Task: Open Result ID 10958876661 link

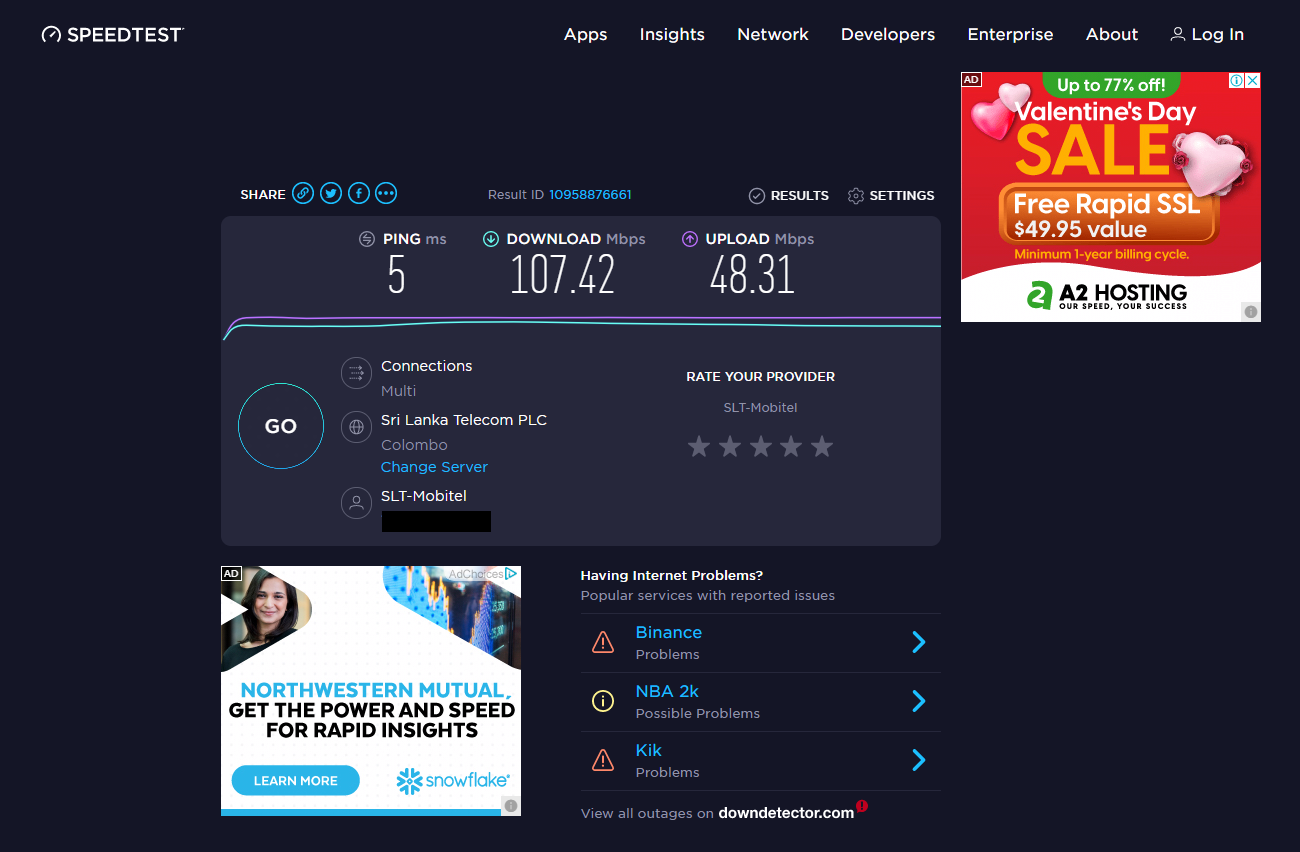Action: 590,195
